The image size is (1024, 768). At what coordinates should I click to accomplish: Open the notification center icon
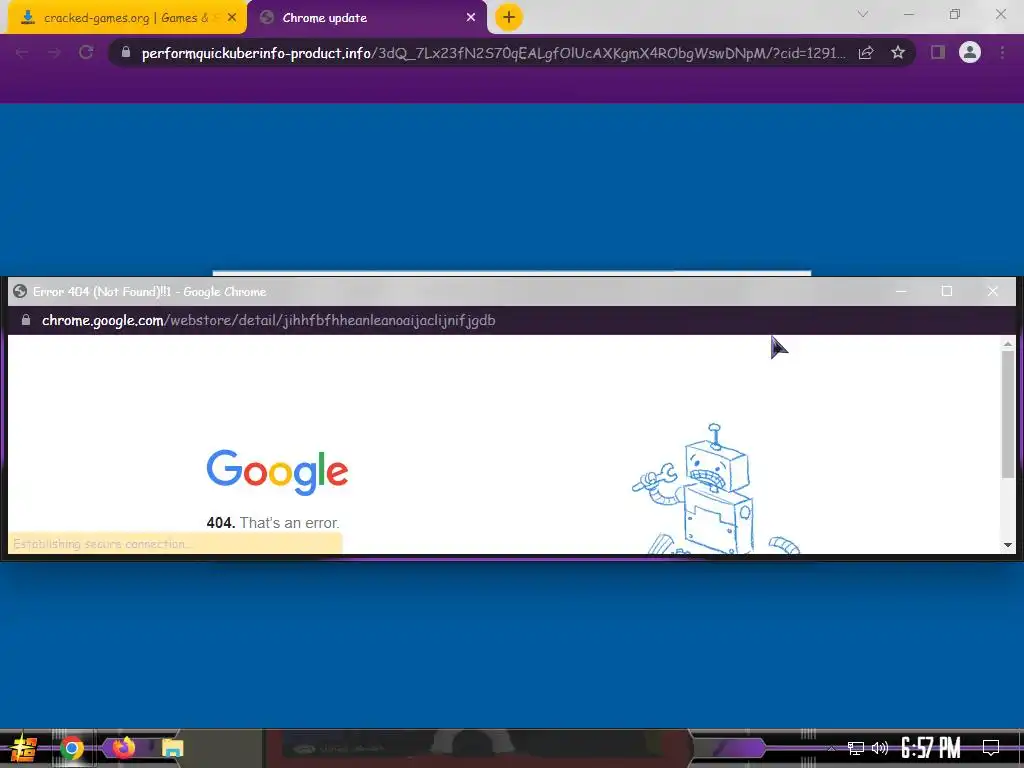click(x=991, y=748)
